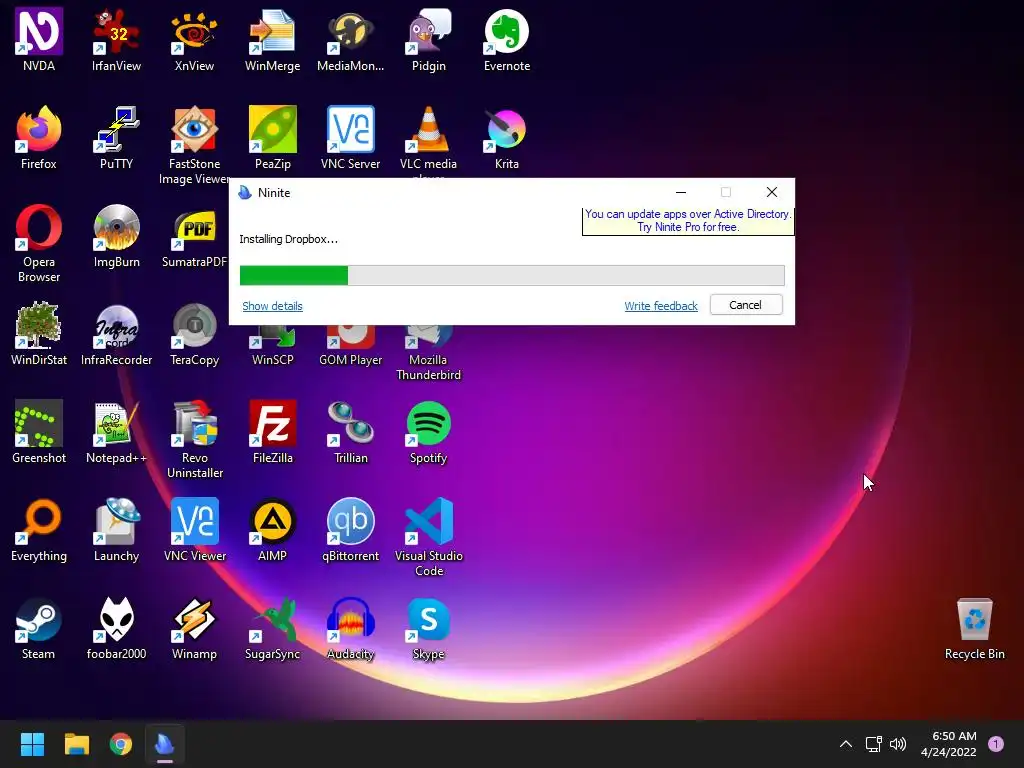Open File Explorer from the taskbar

point(76,744)
